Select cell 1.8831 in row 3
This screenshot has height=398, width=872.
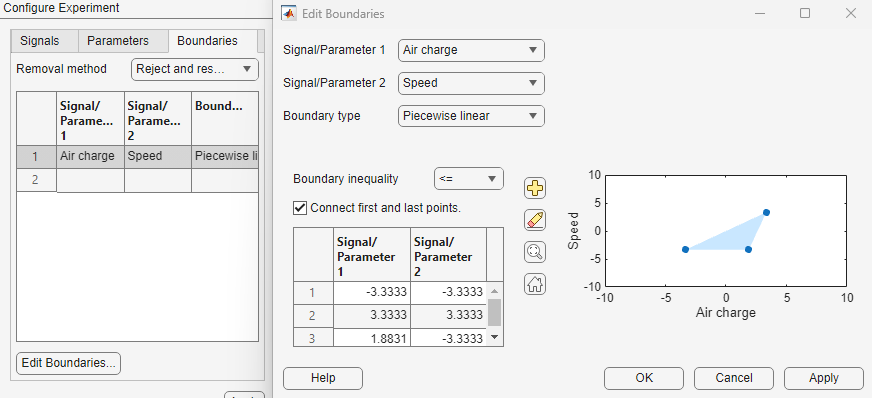(372, 337)
